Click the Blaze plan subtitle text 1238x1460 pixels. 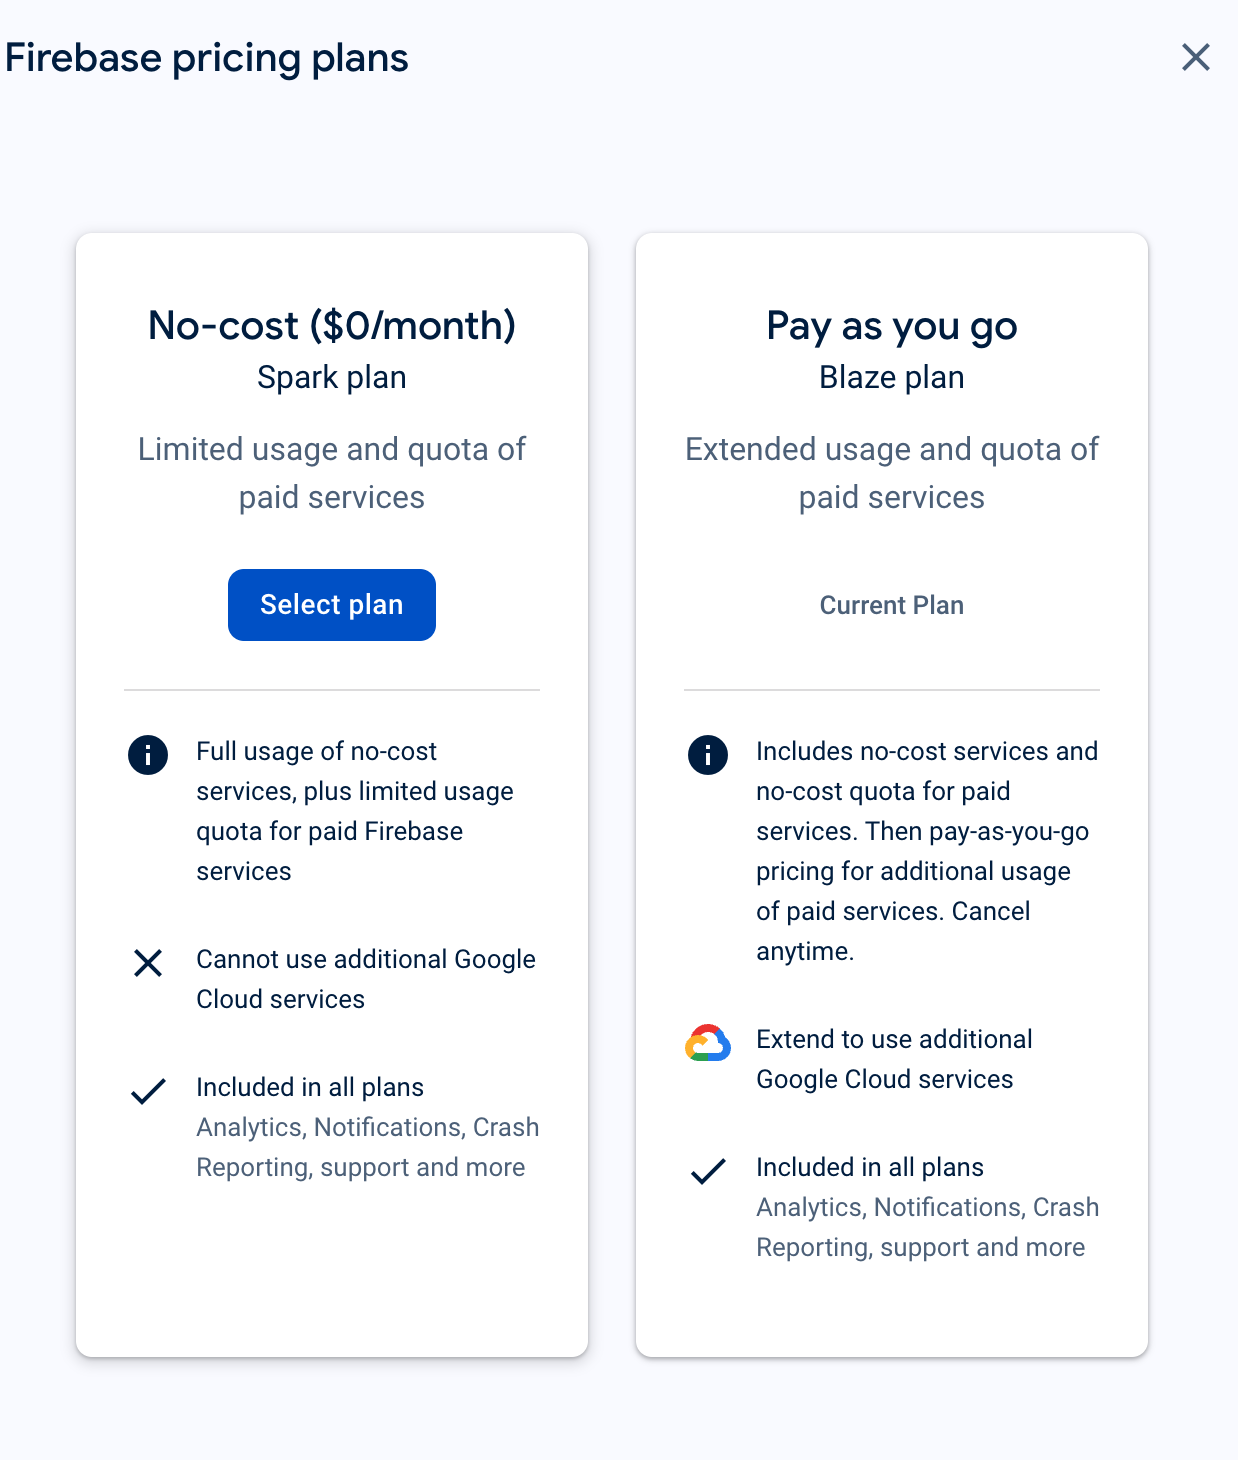pos(891,377)
